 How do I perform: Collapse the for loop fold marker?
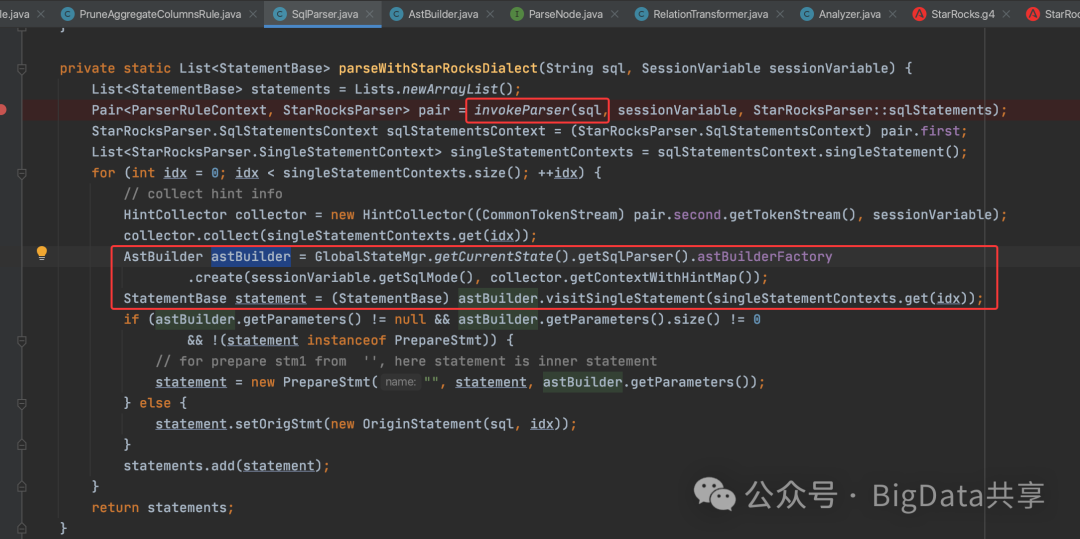(x=22, y=173)
